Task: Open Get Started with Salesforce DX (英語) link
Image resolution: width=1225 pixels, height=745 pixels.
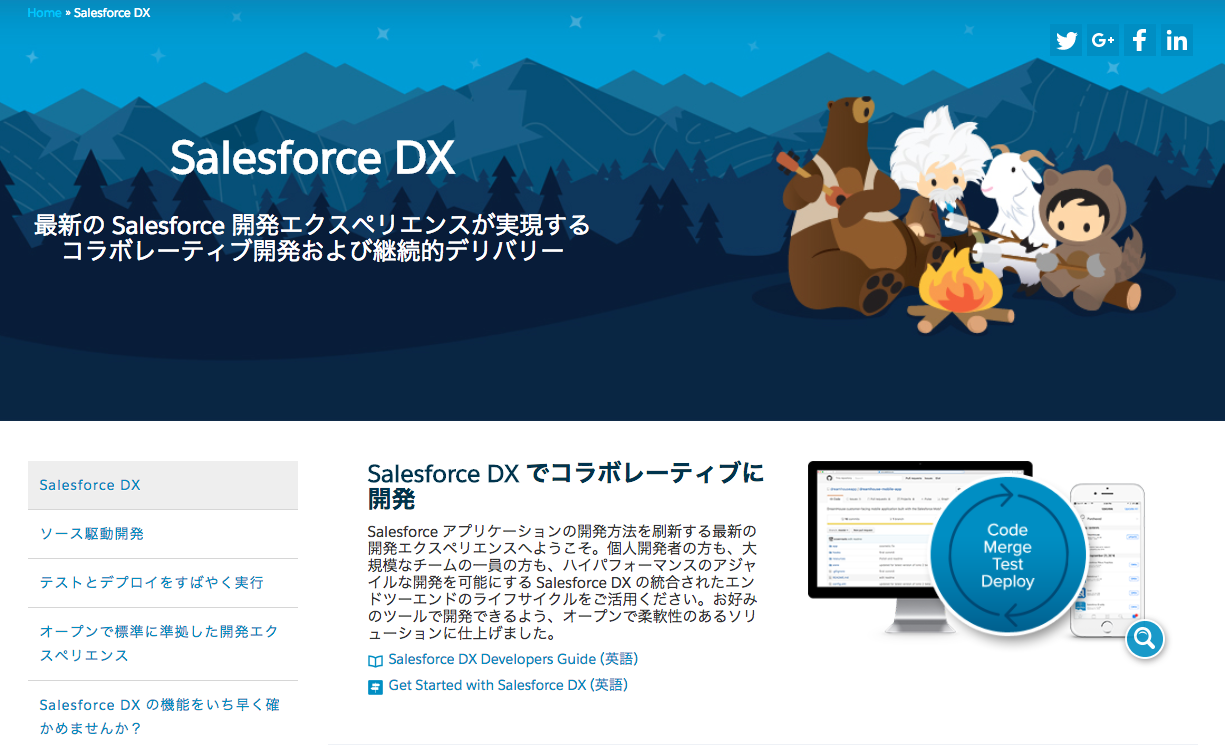Action: pos(508,685)
